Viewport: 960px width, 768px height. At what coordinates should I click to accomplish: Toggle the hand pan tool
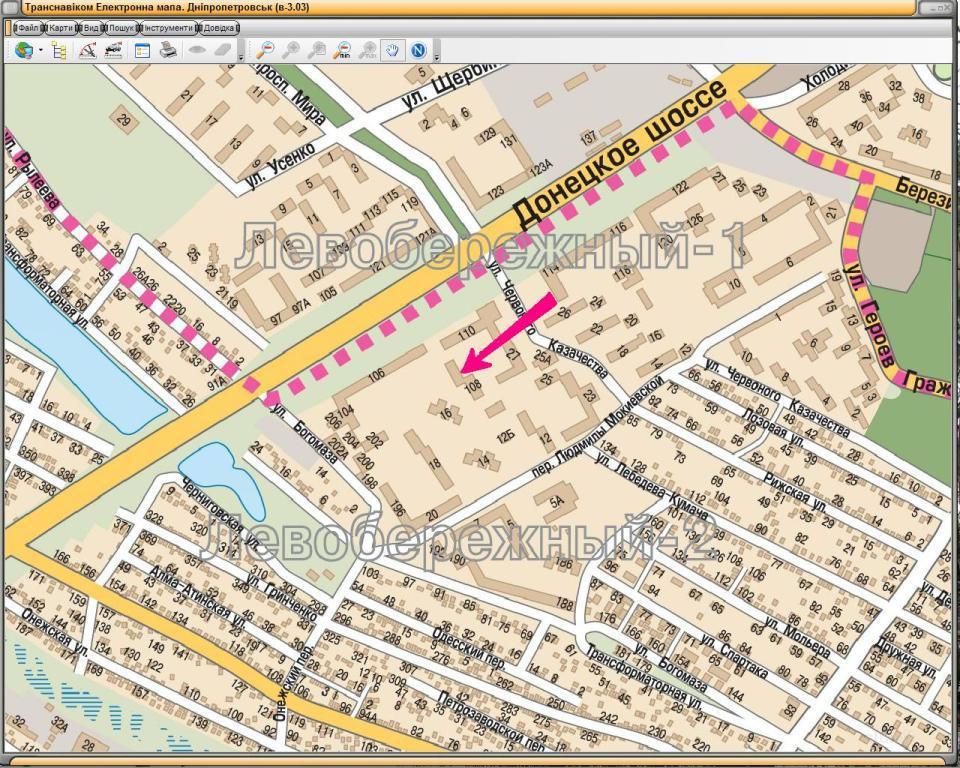[392, 50]
